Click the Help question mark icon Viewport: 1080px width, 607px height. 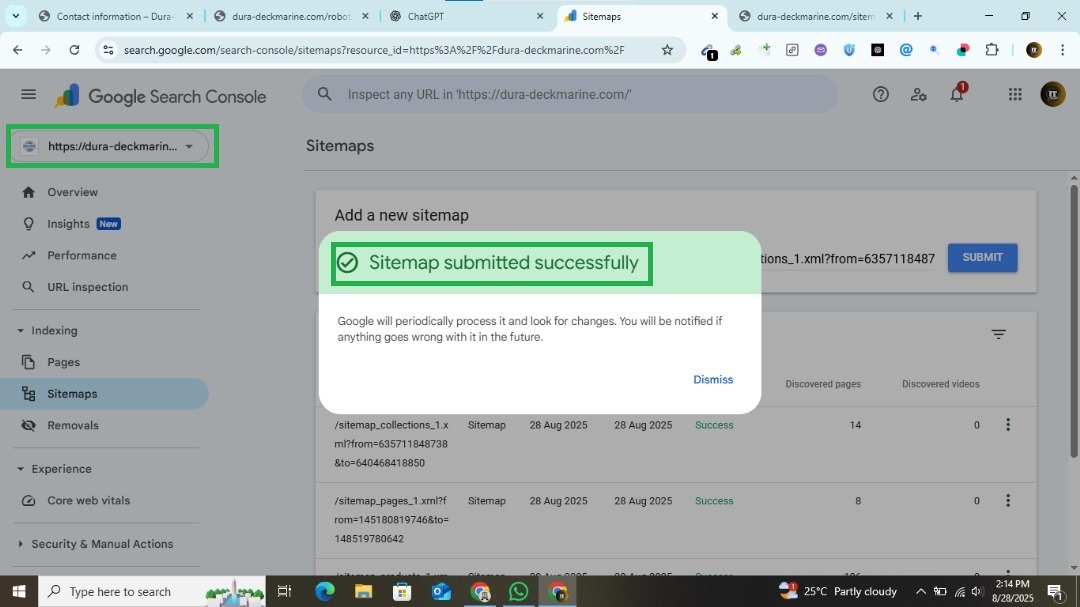[880, 95]
